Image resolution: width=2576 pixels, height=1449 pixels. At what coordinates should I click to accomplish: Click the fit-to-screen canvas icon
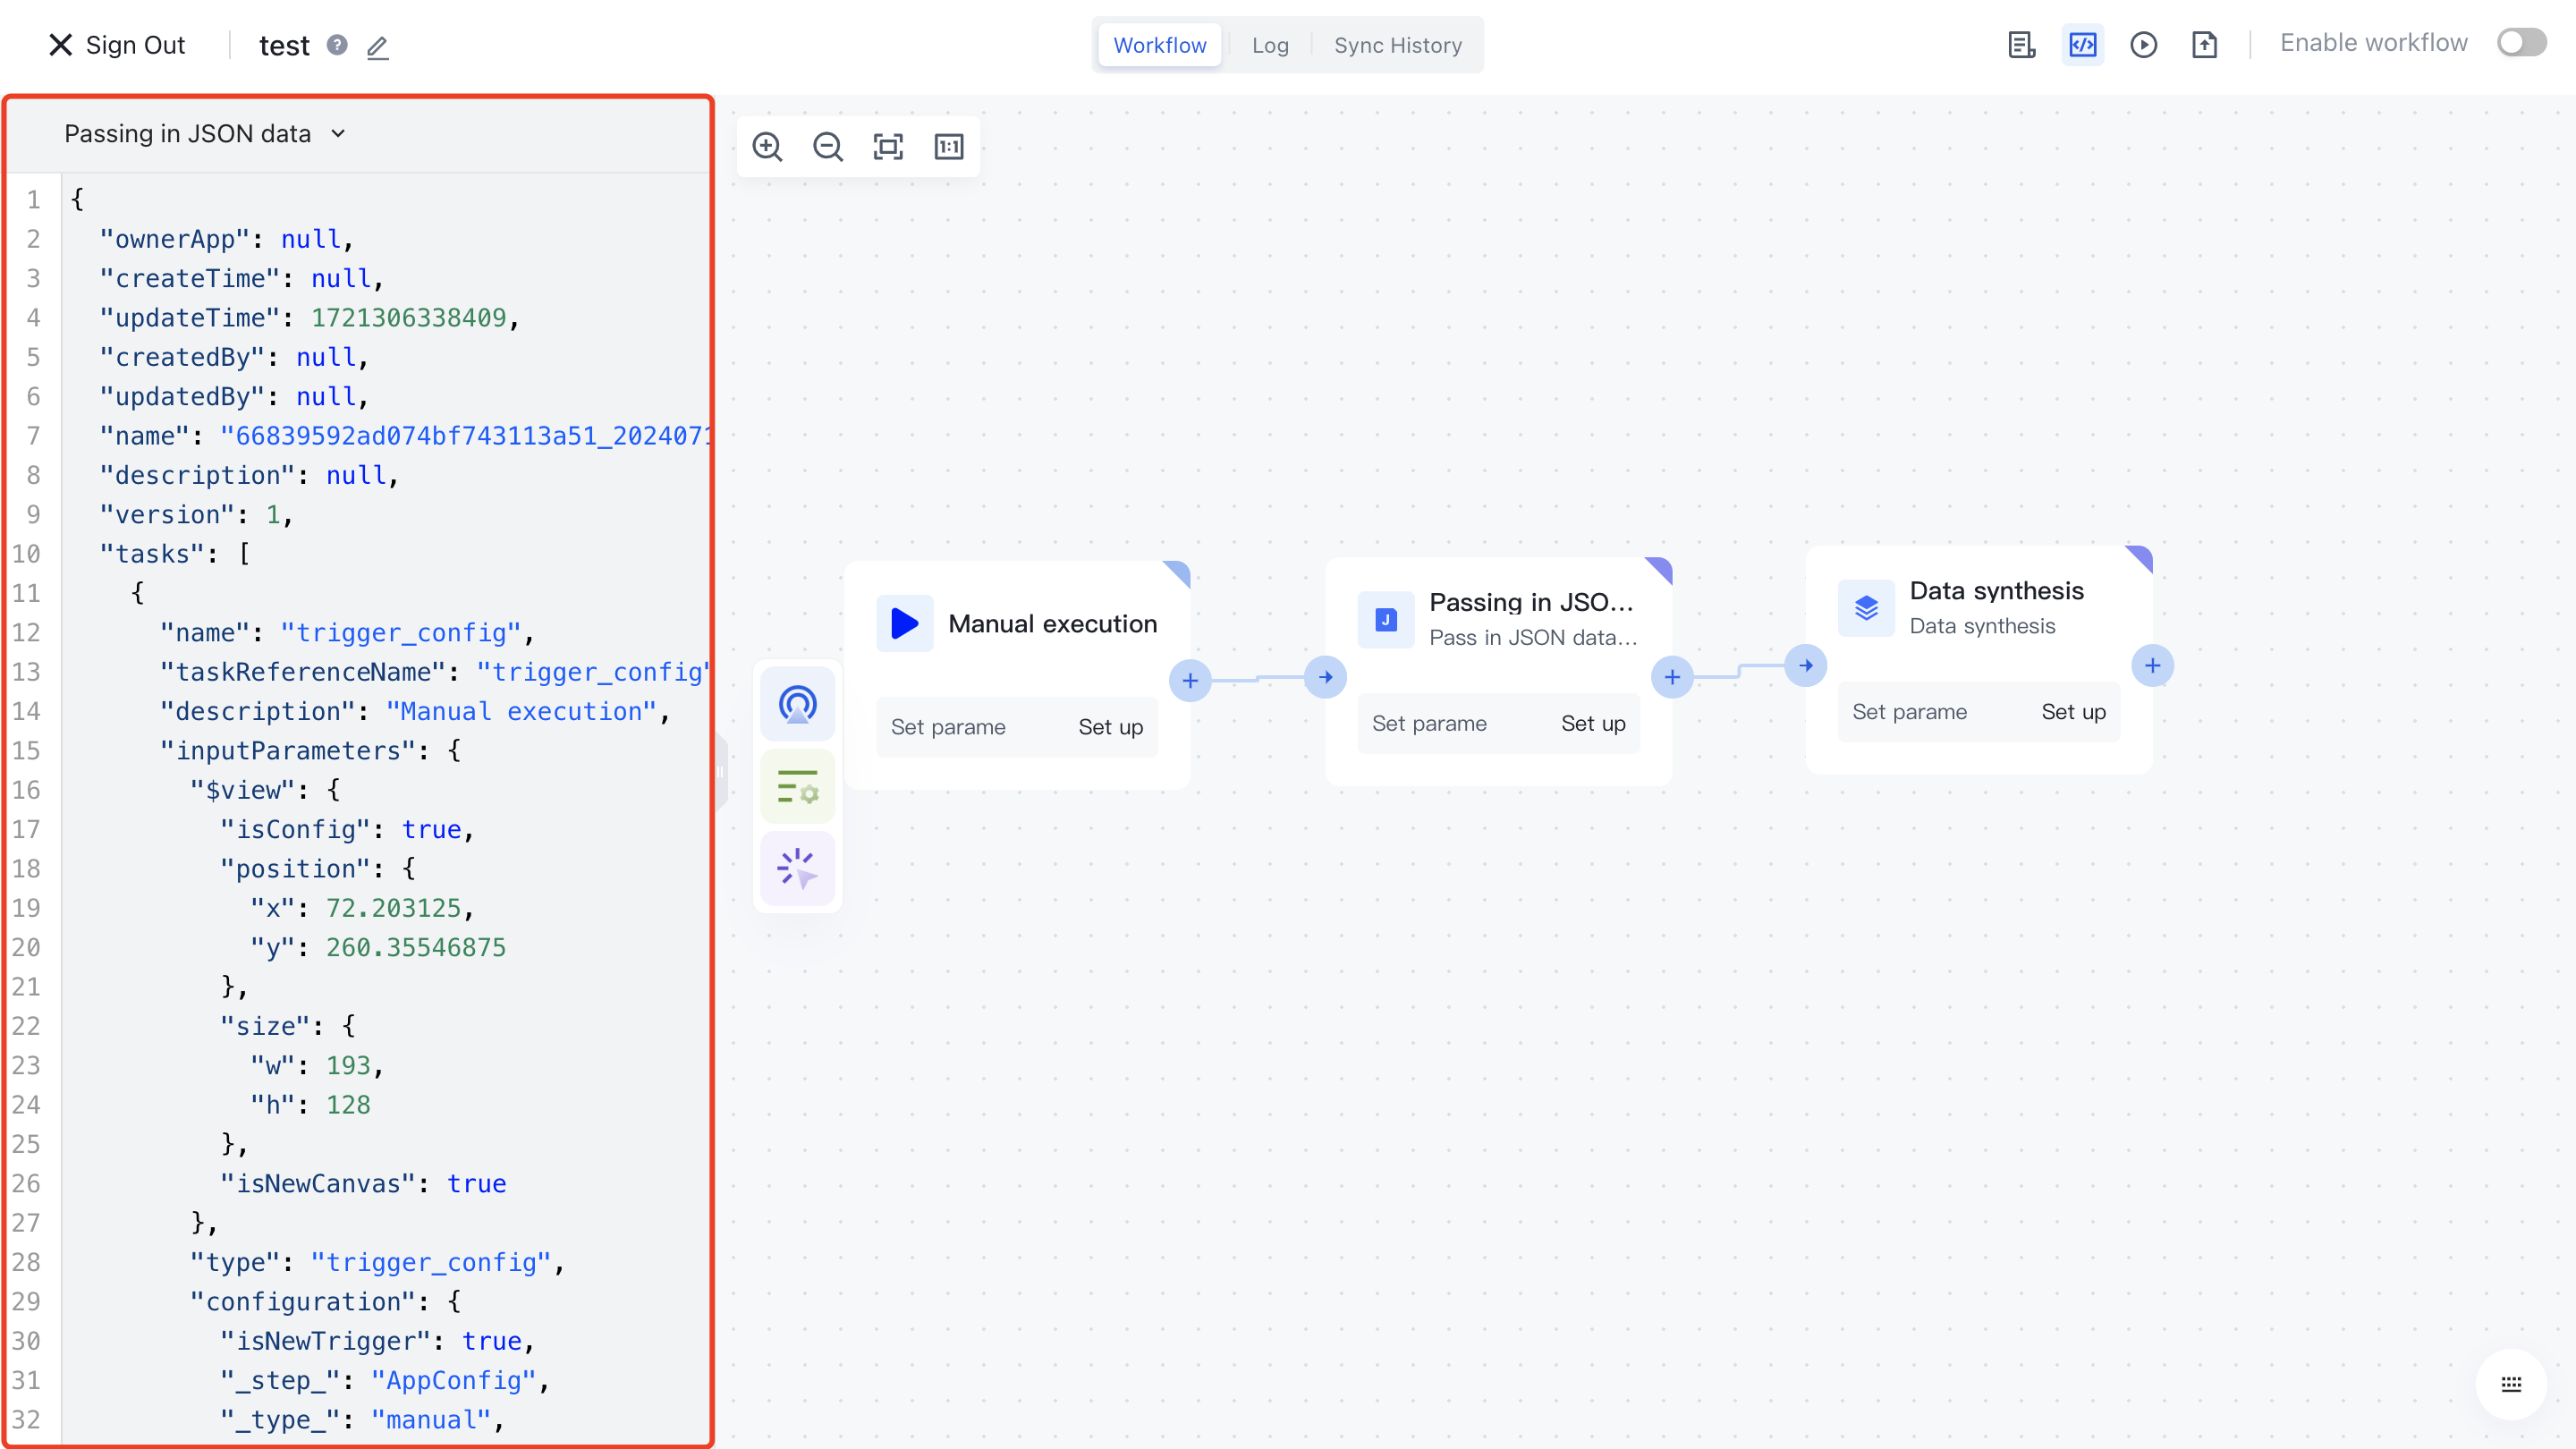click(888, 147)
